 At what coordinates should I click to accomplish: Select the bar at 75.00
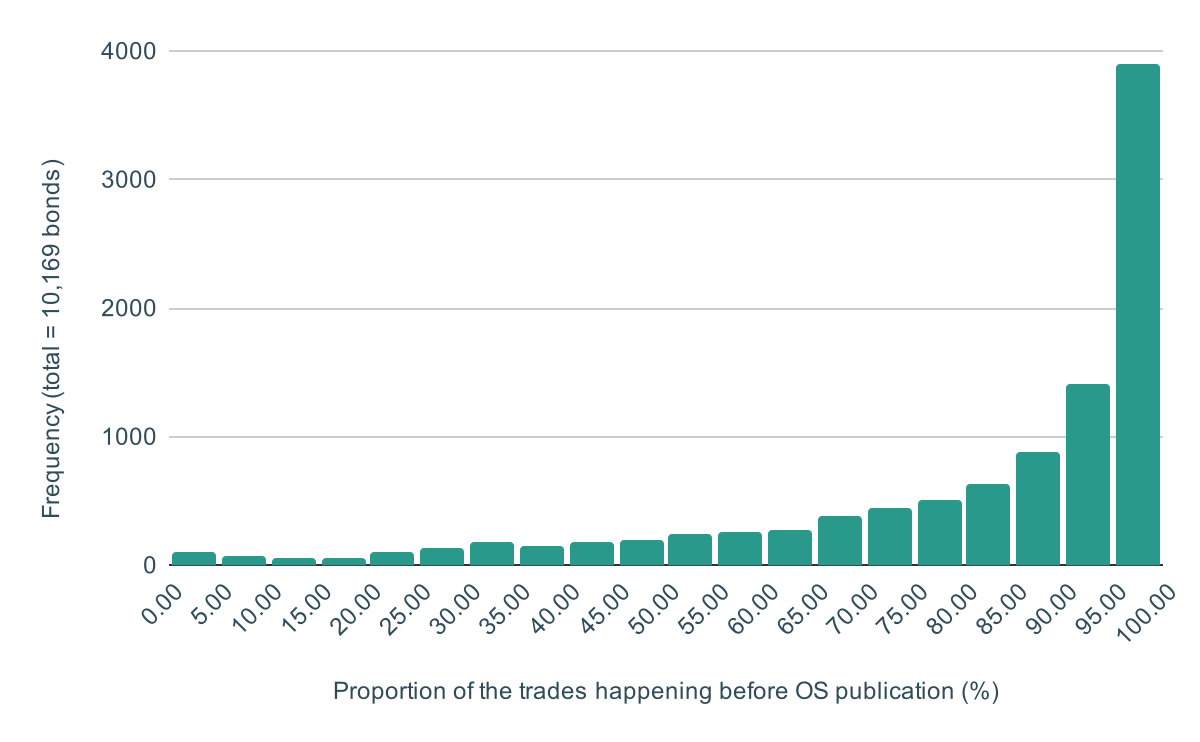click(x=938, y=530)
